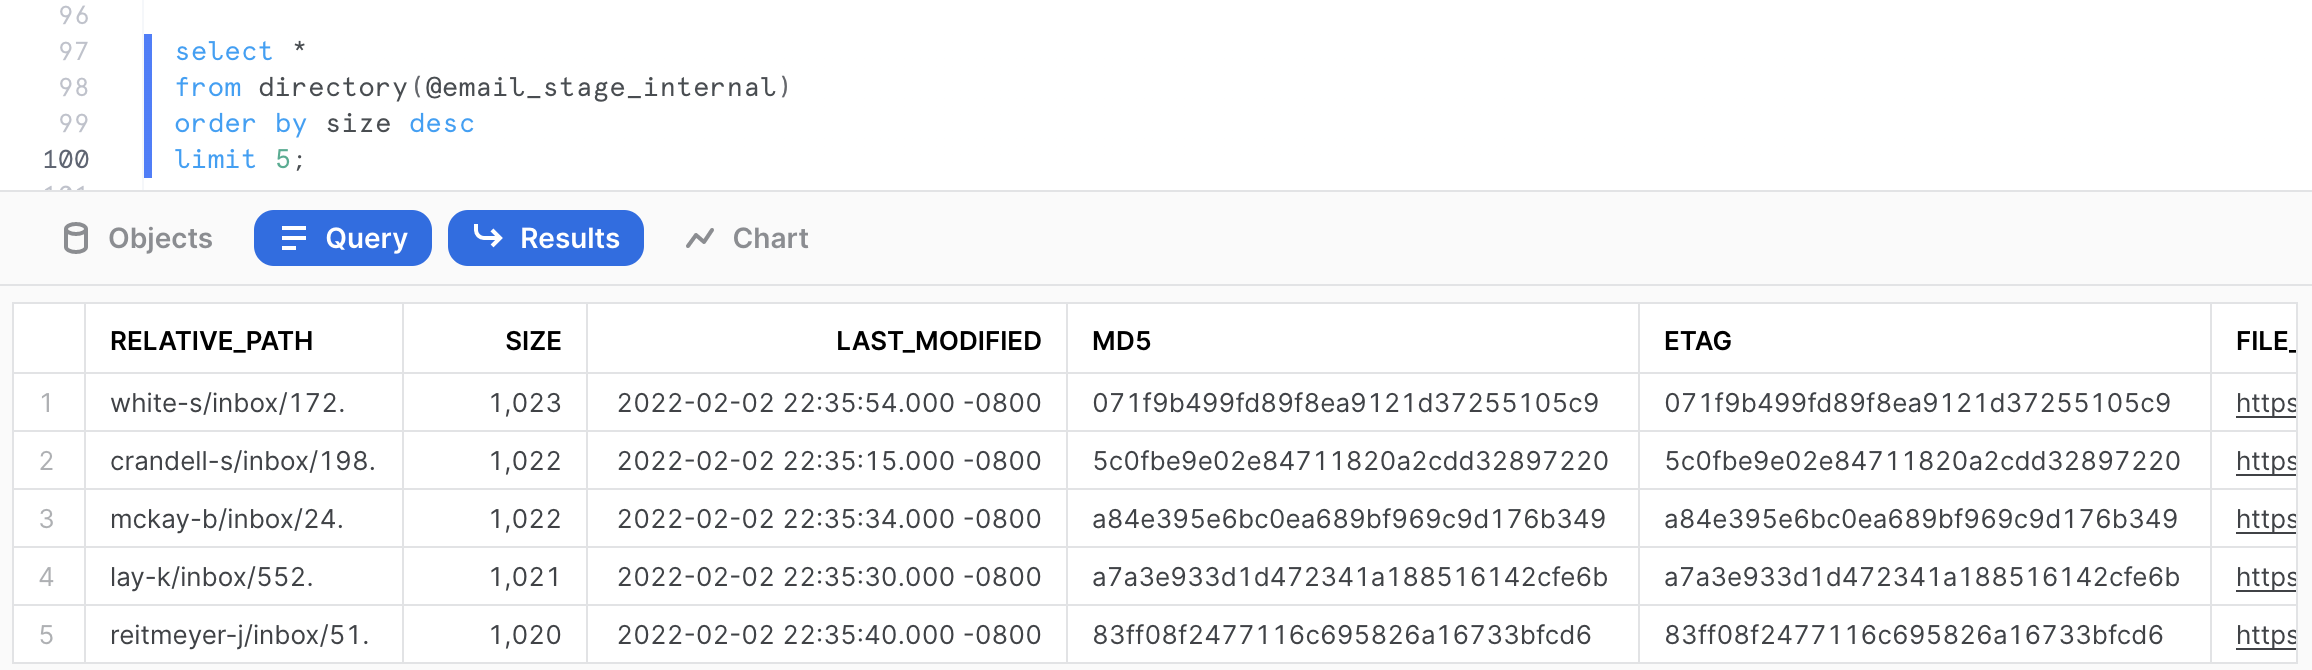Click the size 1,021 cell for lay-k

tap(525, 577)
